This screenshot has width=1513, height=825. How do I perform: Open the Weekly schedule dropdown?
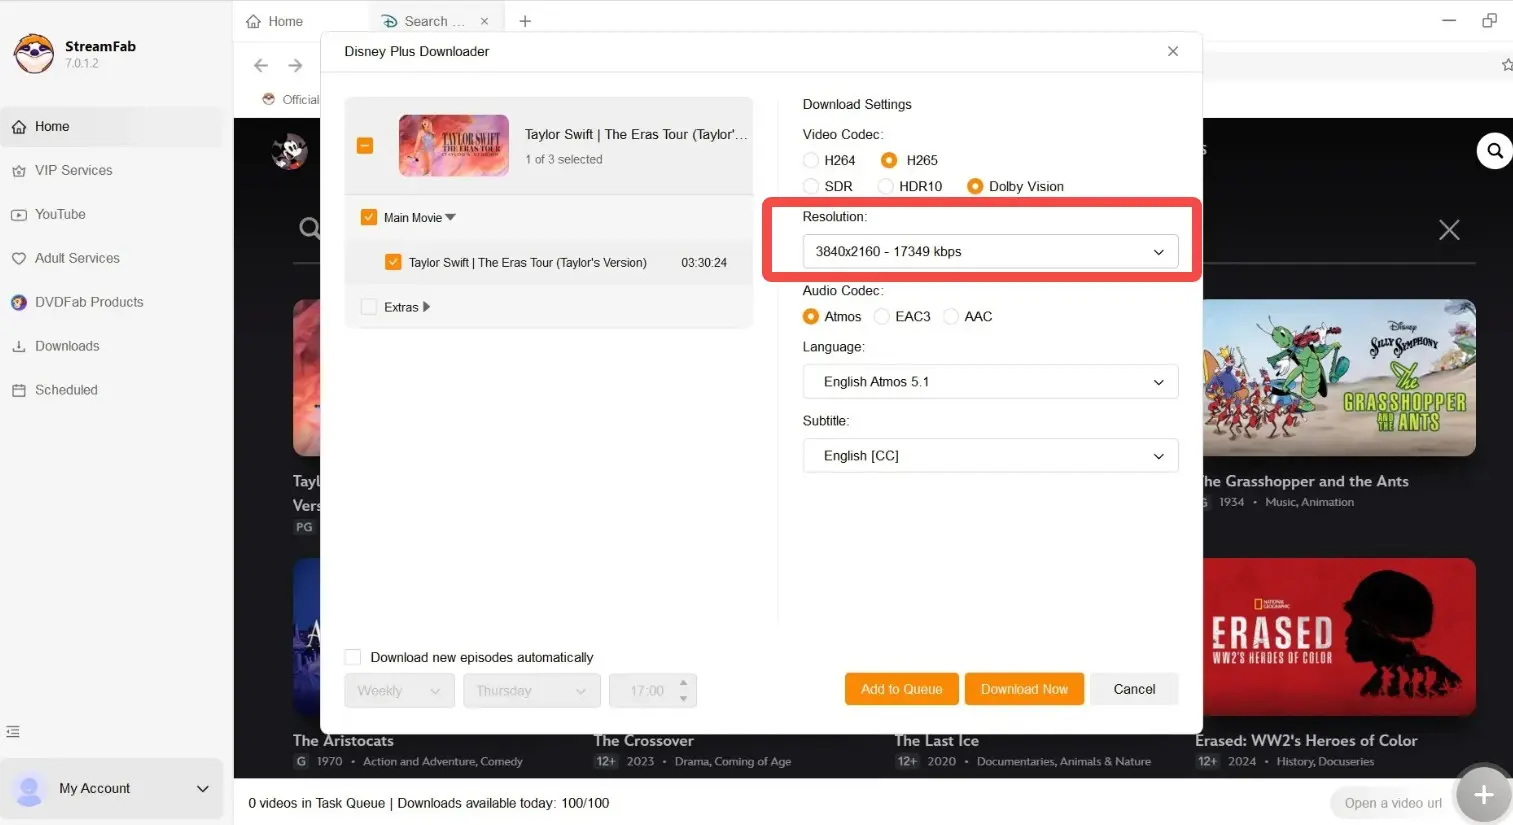click(x=399, y=691)
